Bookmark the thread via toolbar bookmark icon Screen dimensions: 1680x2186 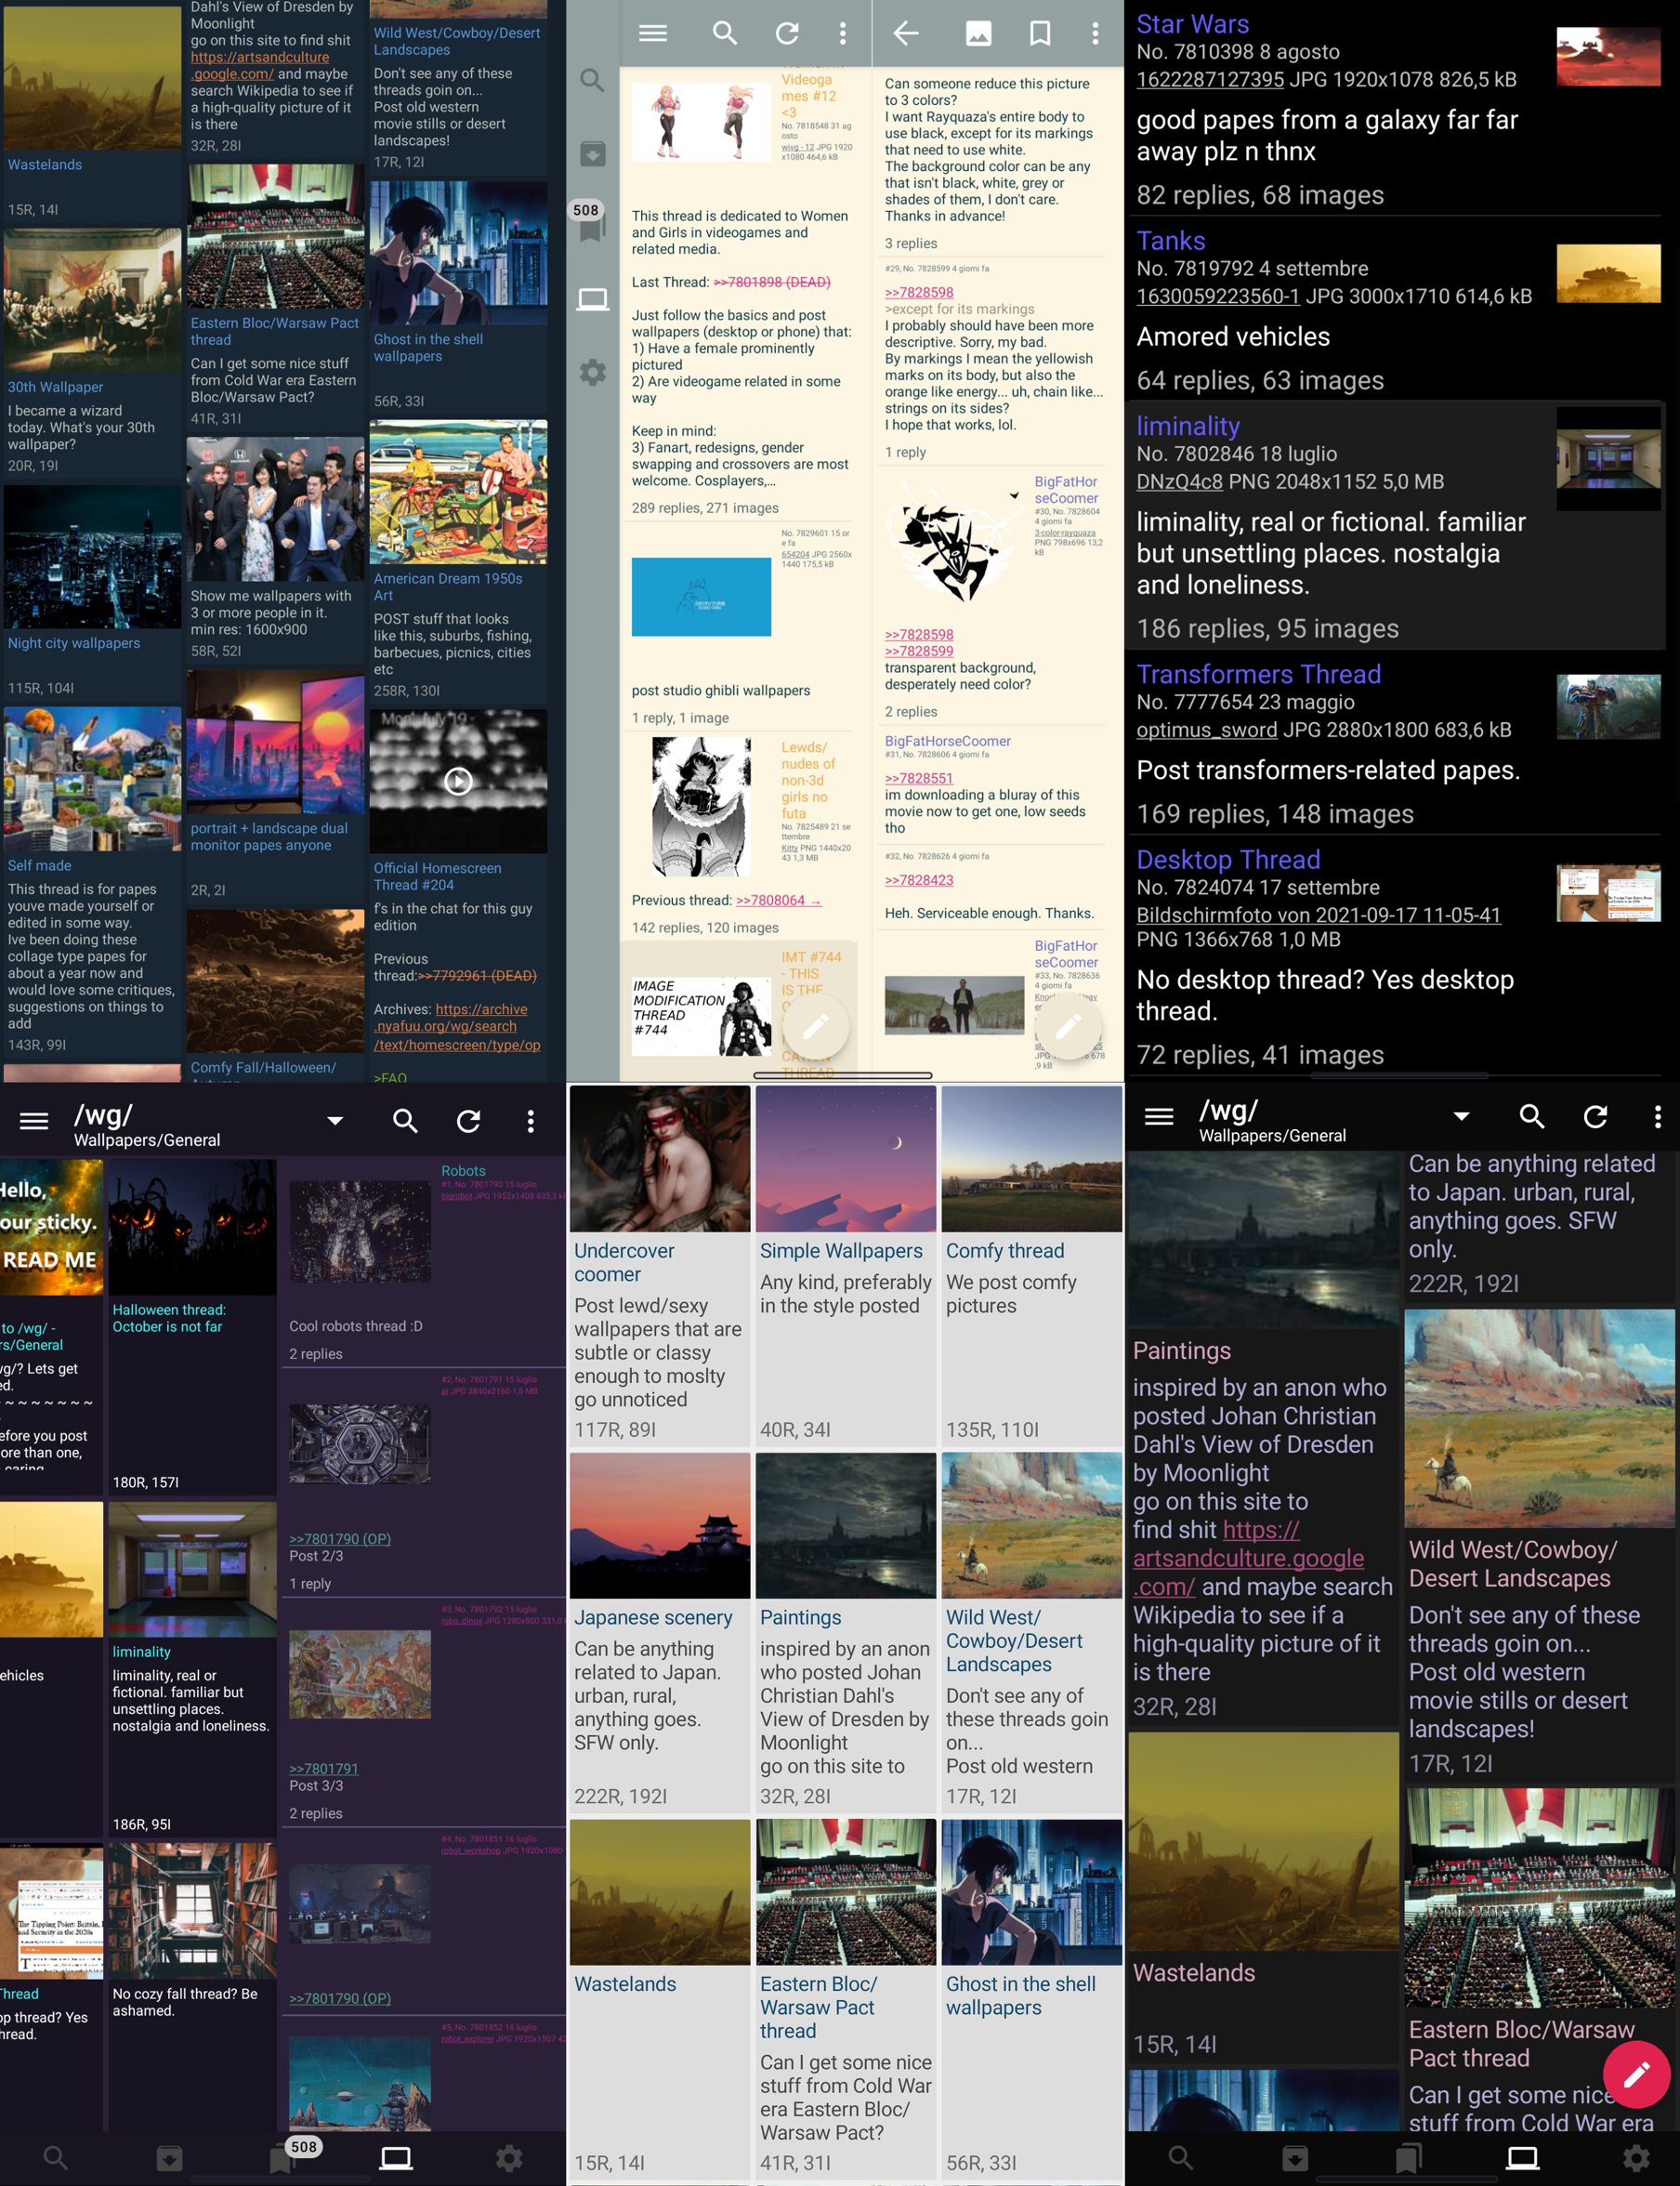tap(1040, 33)
